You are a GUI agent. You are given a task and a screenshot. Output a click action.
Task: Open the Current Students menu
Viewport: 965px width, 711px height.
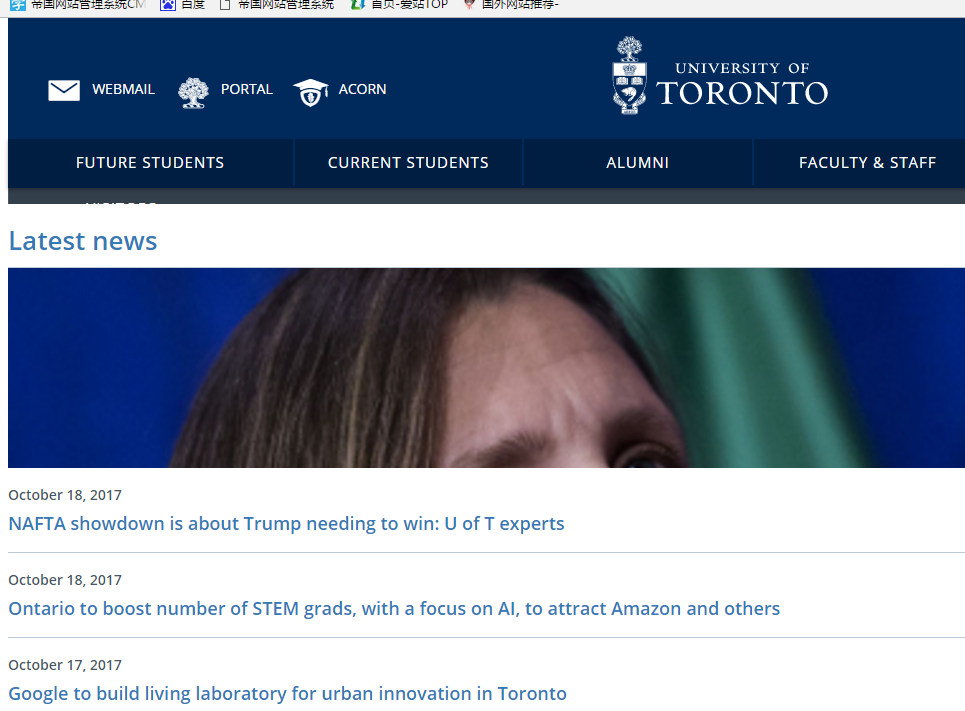(408, 163)
